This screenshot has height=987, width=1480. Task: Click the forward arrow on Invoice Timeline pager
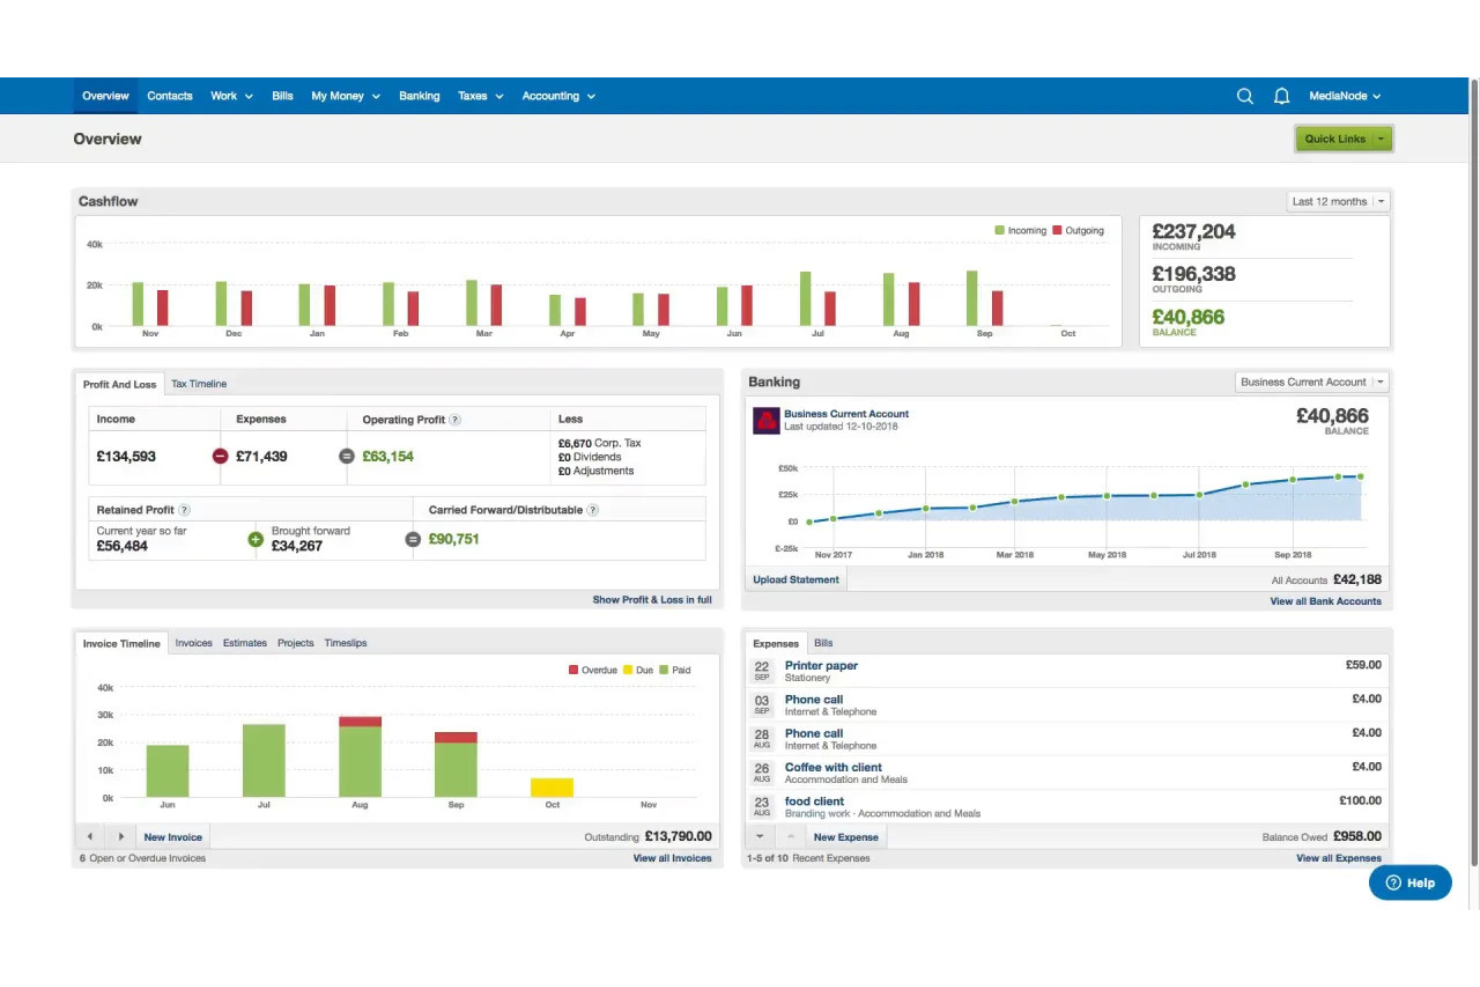(120, 836)
